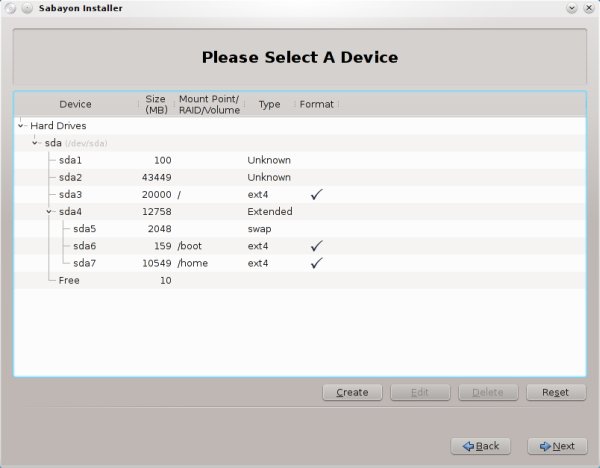The image size is (600, 468).
Task: Sort by the Format column header
Action: [x=316, y=104]
